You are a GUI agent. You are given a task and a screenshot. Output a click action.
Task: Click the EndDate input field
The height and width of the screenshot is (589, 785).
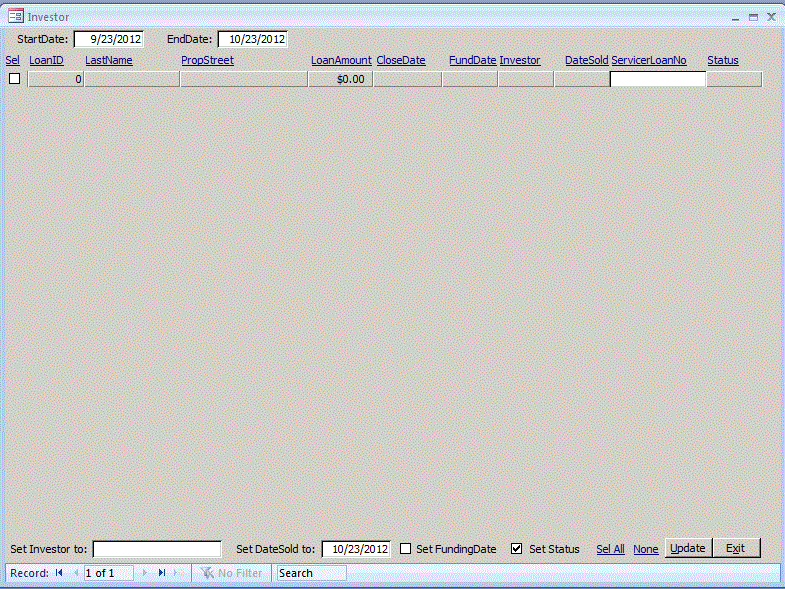pos(253,39)
